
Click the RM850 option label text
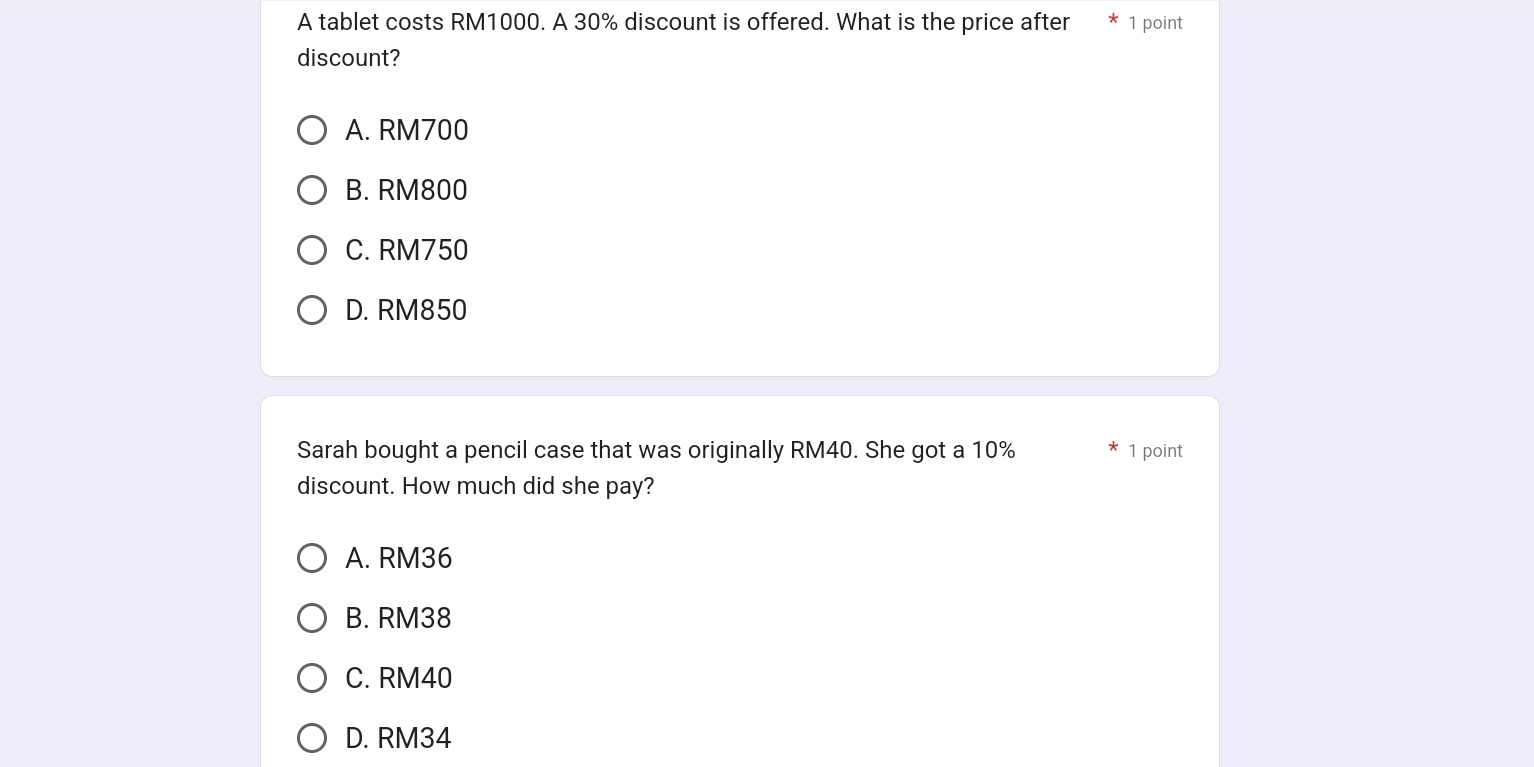406,310
